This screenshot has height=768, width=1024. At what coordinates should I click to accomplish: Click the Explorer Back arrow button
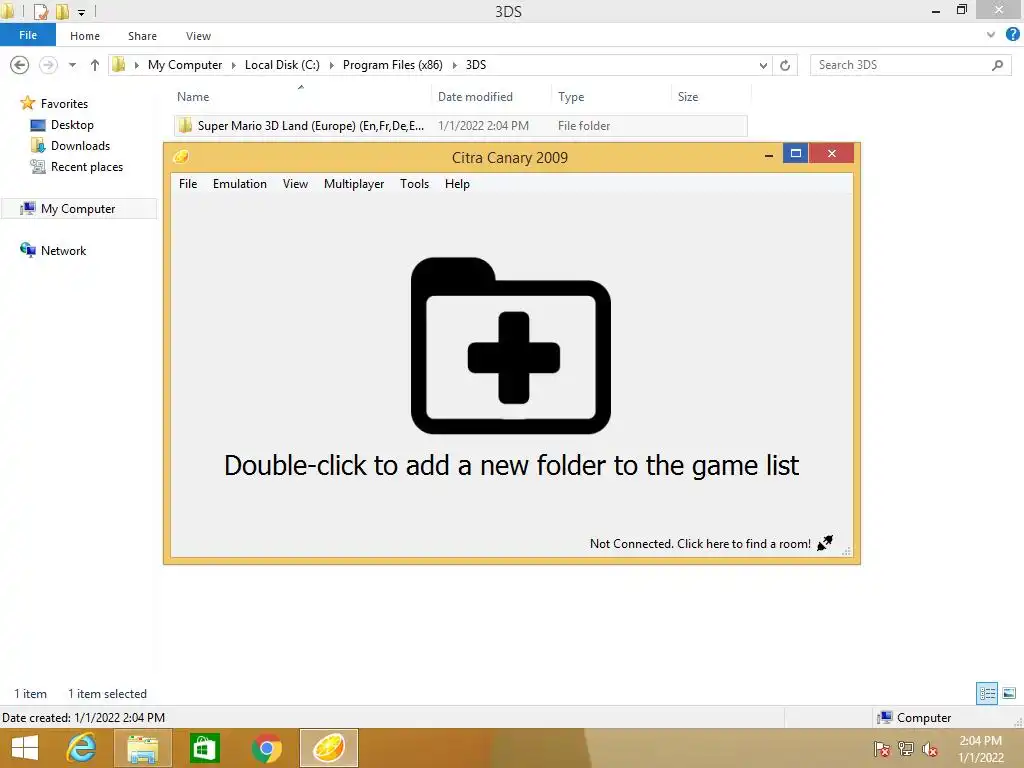(20, 65)
